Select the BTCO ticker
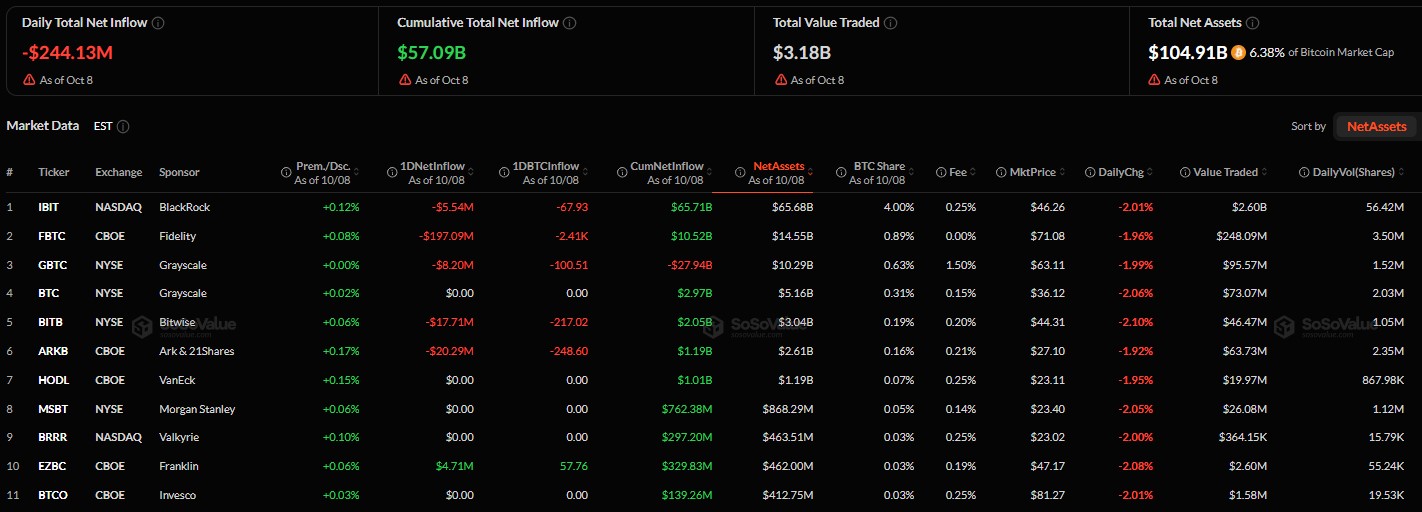Viewport: 1422px width, 512px height. pos(52,495)
